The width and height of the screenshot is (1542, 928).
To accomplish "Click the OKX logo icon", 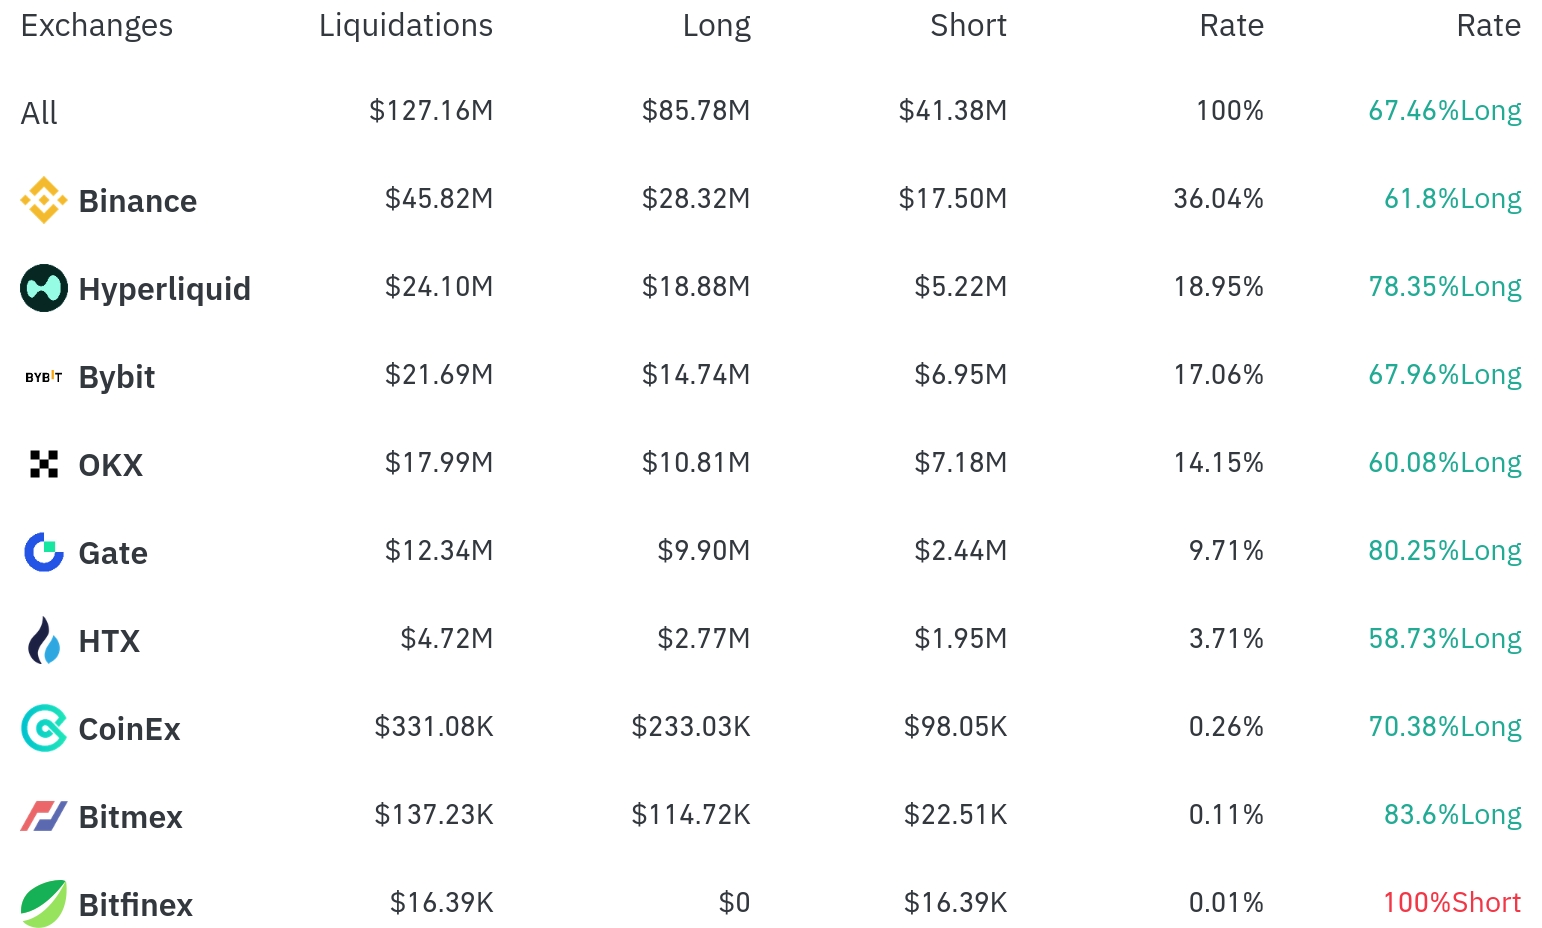I will click(44, 464).
